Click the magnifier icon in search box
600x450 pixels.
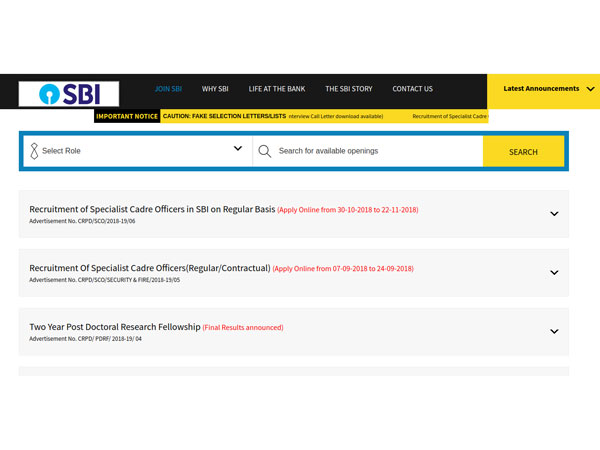tap(264, 151)
